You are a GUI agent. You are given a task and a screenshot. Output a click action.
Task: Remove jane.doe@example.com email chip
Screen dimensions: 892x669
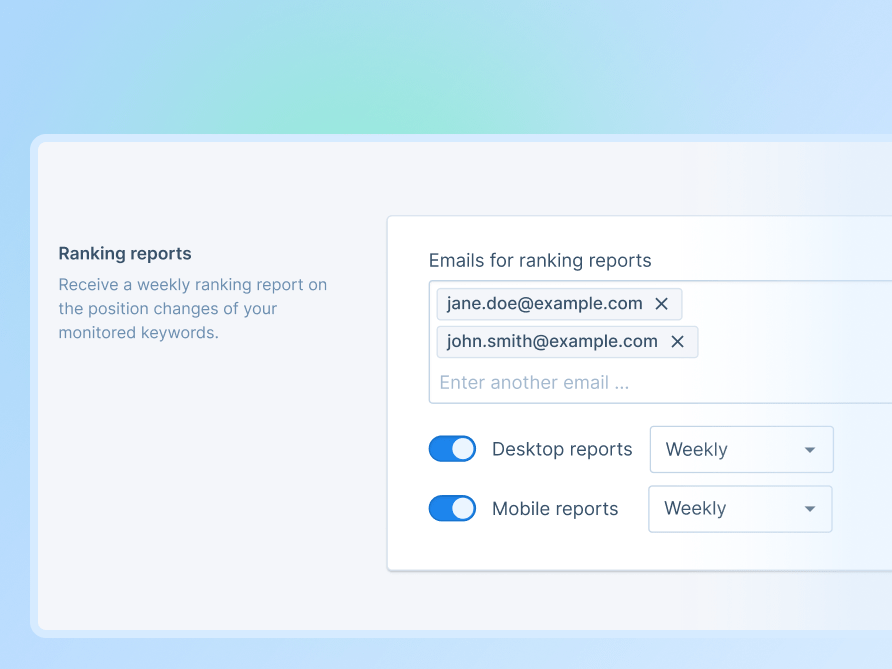661,304
